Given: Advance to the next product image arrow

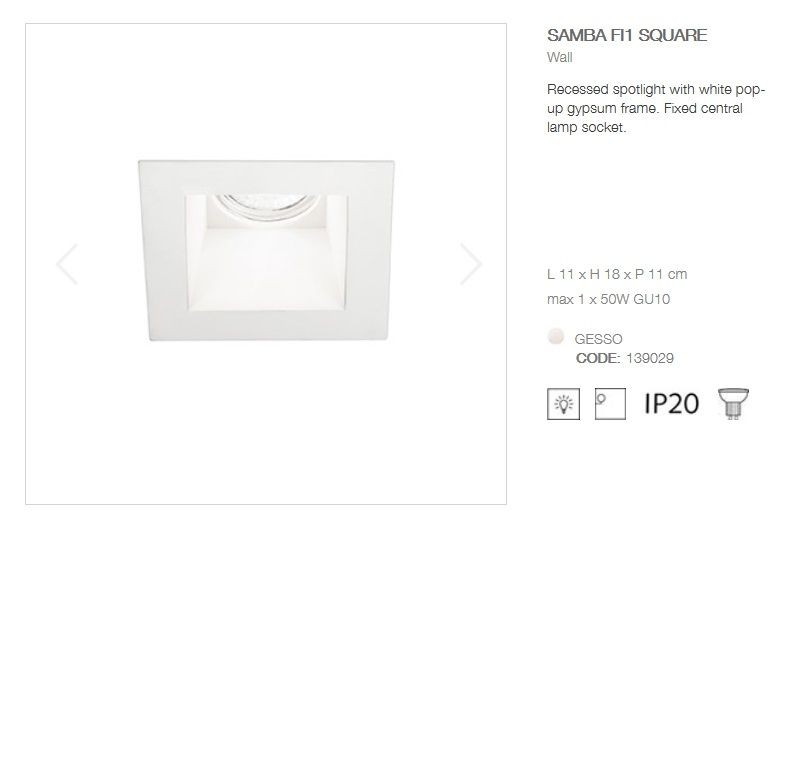Looking at the screenshot, I should point(471,264).
